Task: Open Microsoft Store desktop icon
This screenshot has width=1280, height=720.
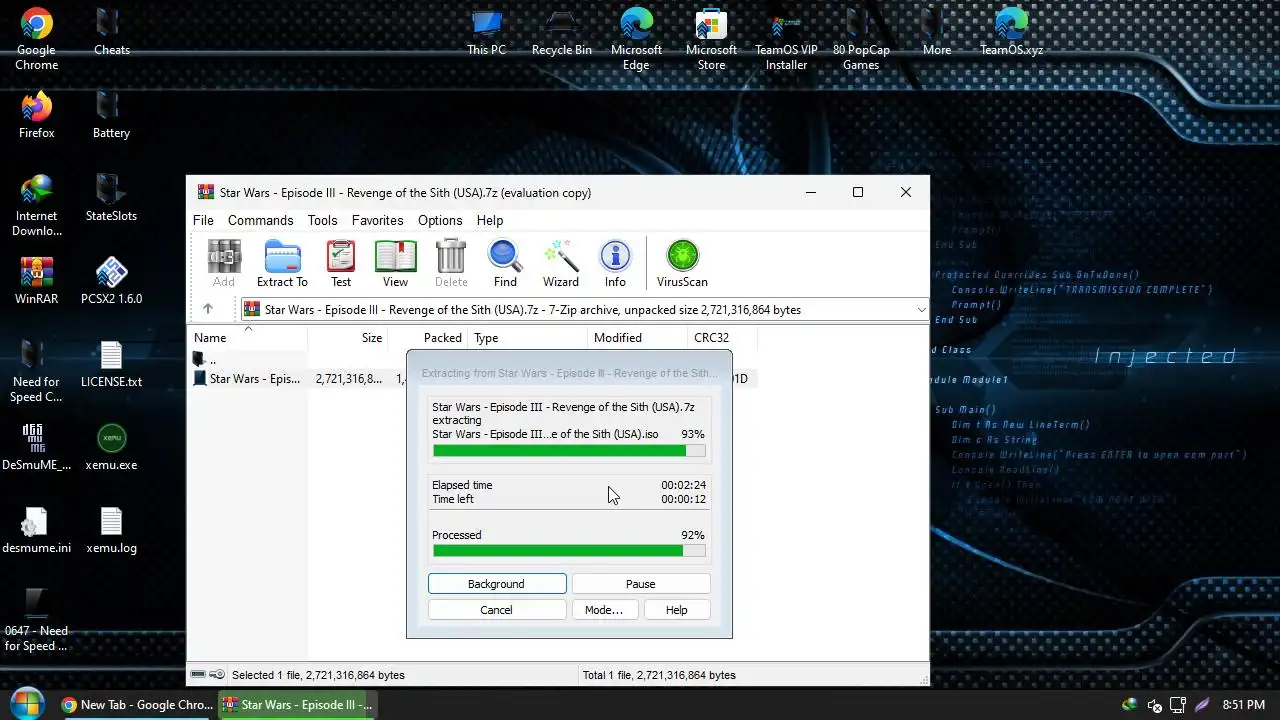Action: point(711,40)
